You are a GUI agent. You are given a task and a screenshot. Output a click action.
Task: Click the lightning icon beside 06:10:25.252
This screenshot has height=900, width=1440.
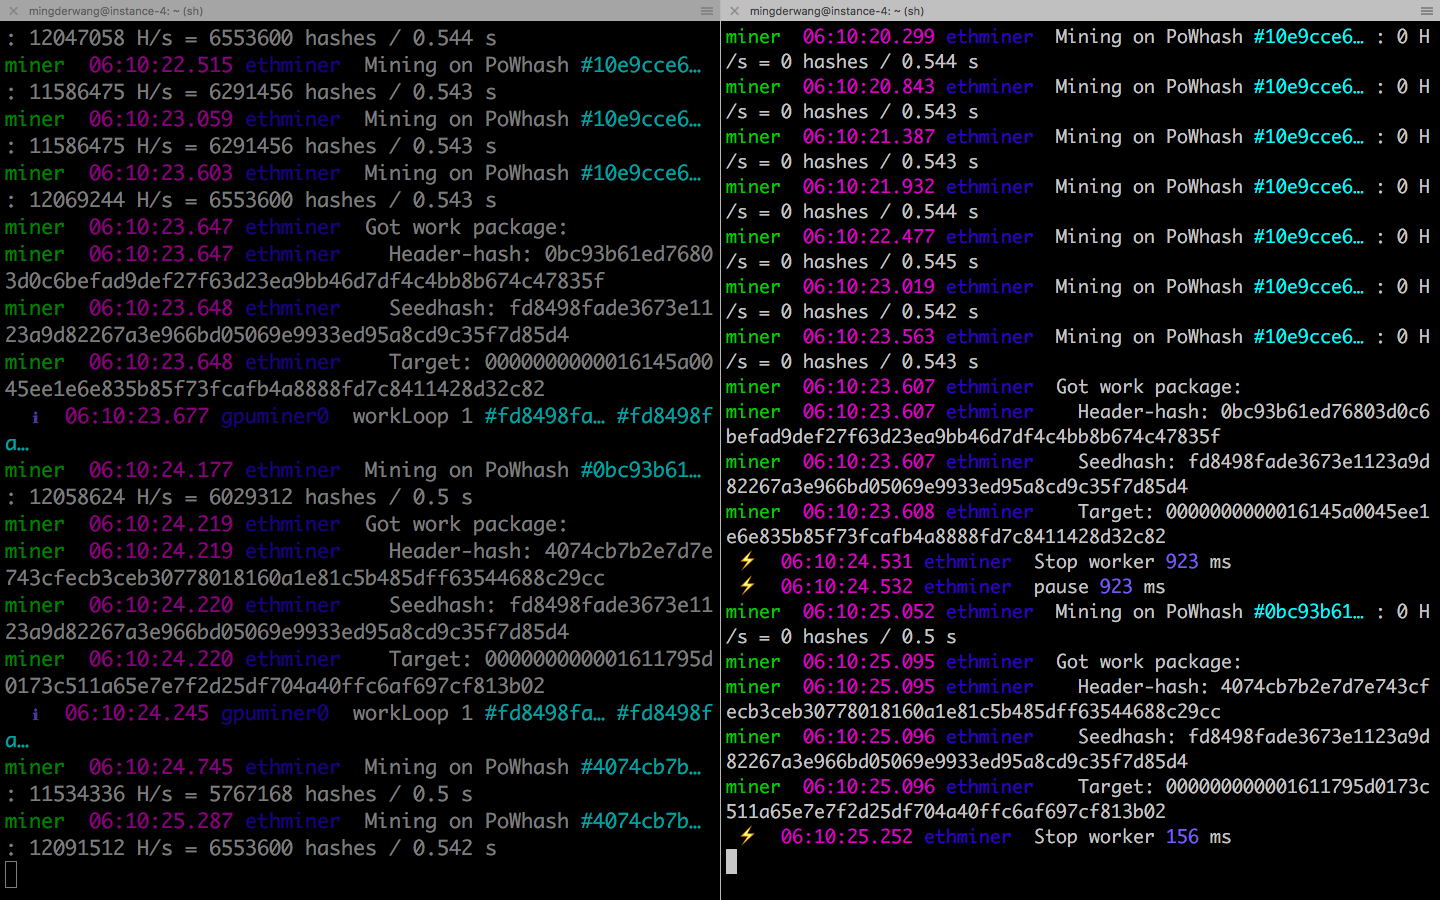coord(747,836)
